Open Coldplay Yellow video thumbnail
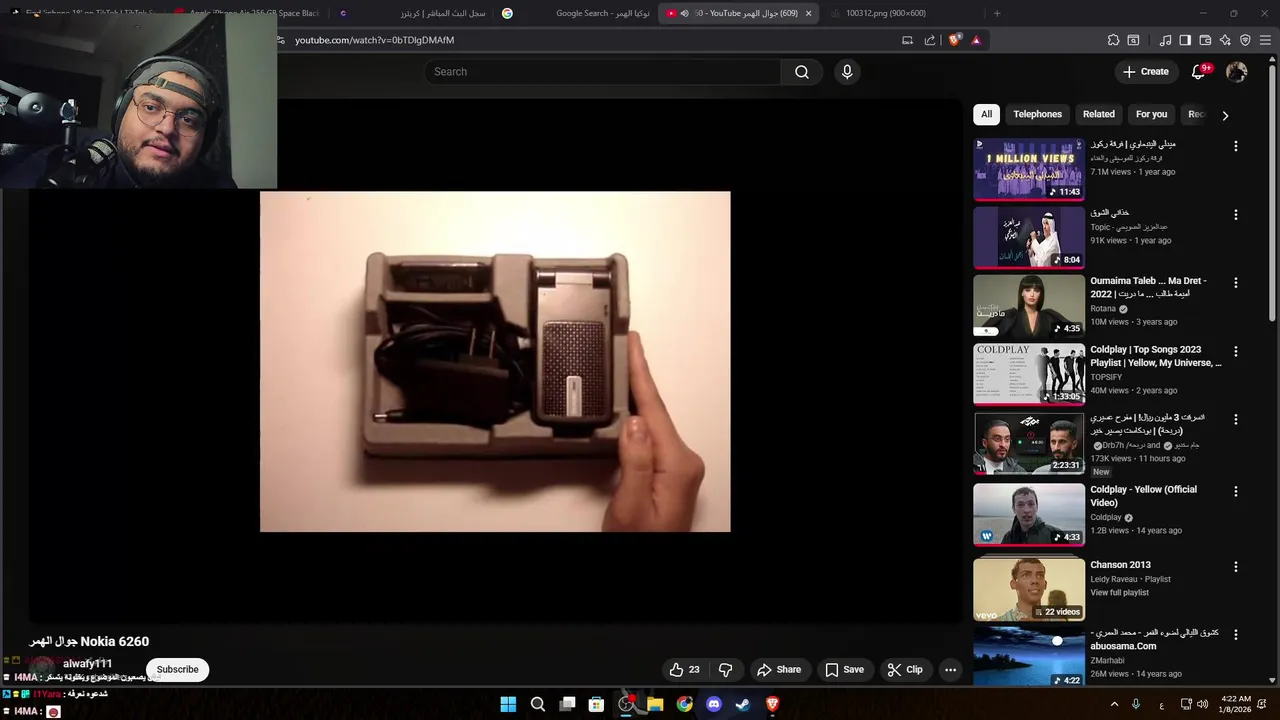 coord(1029,514)
